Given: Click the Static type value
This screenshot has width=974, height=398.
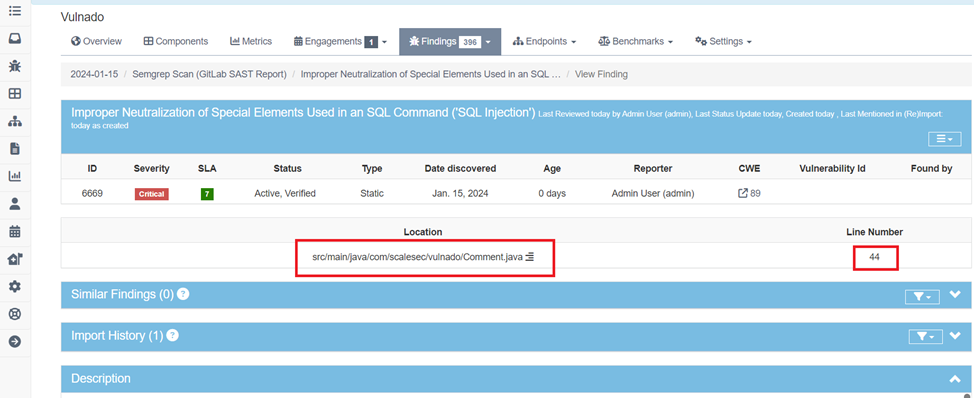Looking at the screenshot, I should (x=372, y=193).
